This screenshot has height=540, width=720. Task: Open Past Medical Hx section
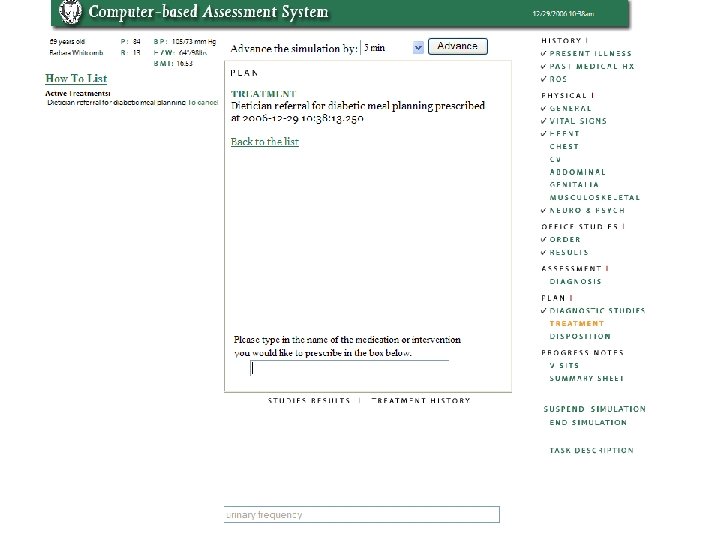click(x=591, y=66)
